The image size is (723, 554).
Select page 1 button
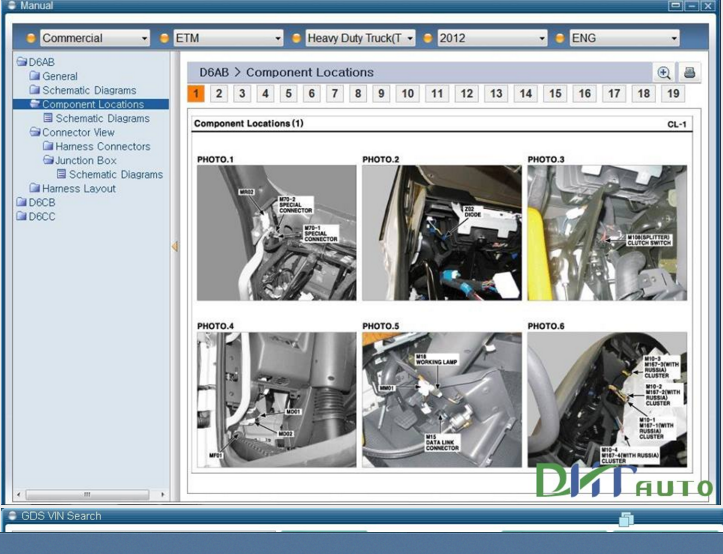(196, 94)
